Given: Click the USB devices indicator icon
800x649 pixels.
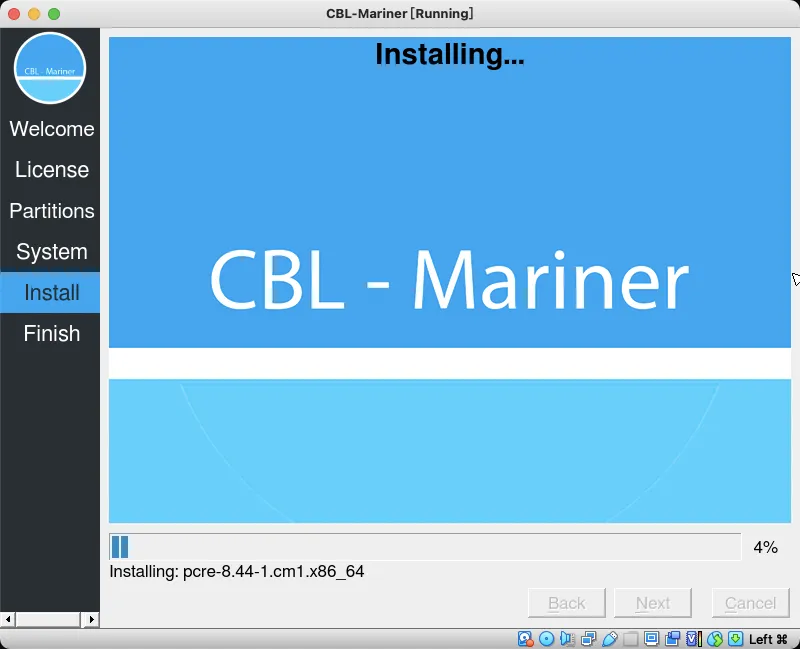Looking at the screenshot, I should [x=610, y=638].
